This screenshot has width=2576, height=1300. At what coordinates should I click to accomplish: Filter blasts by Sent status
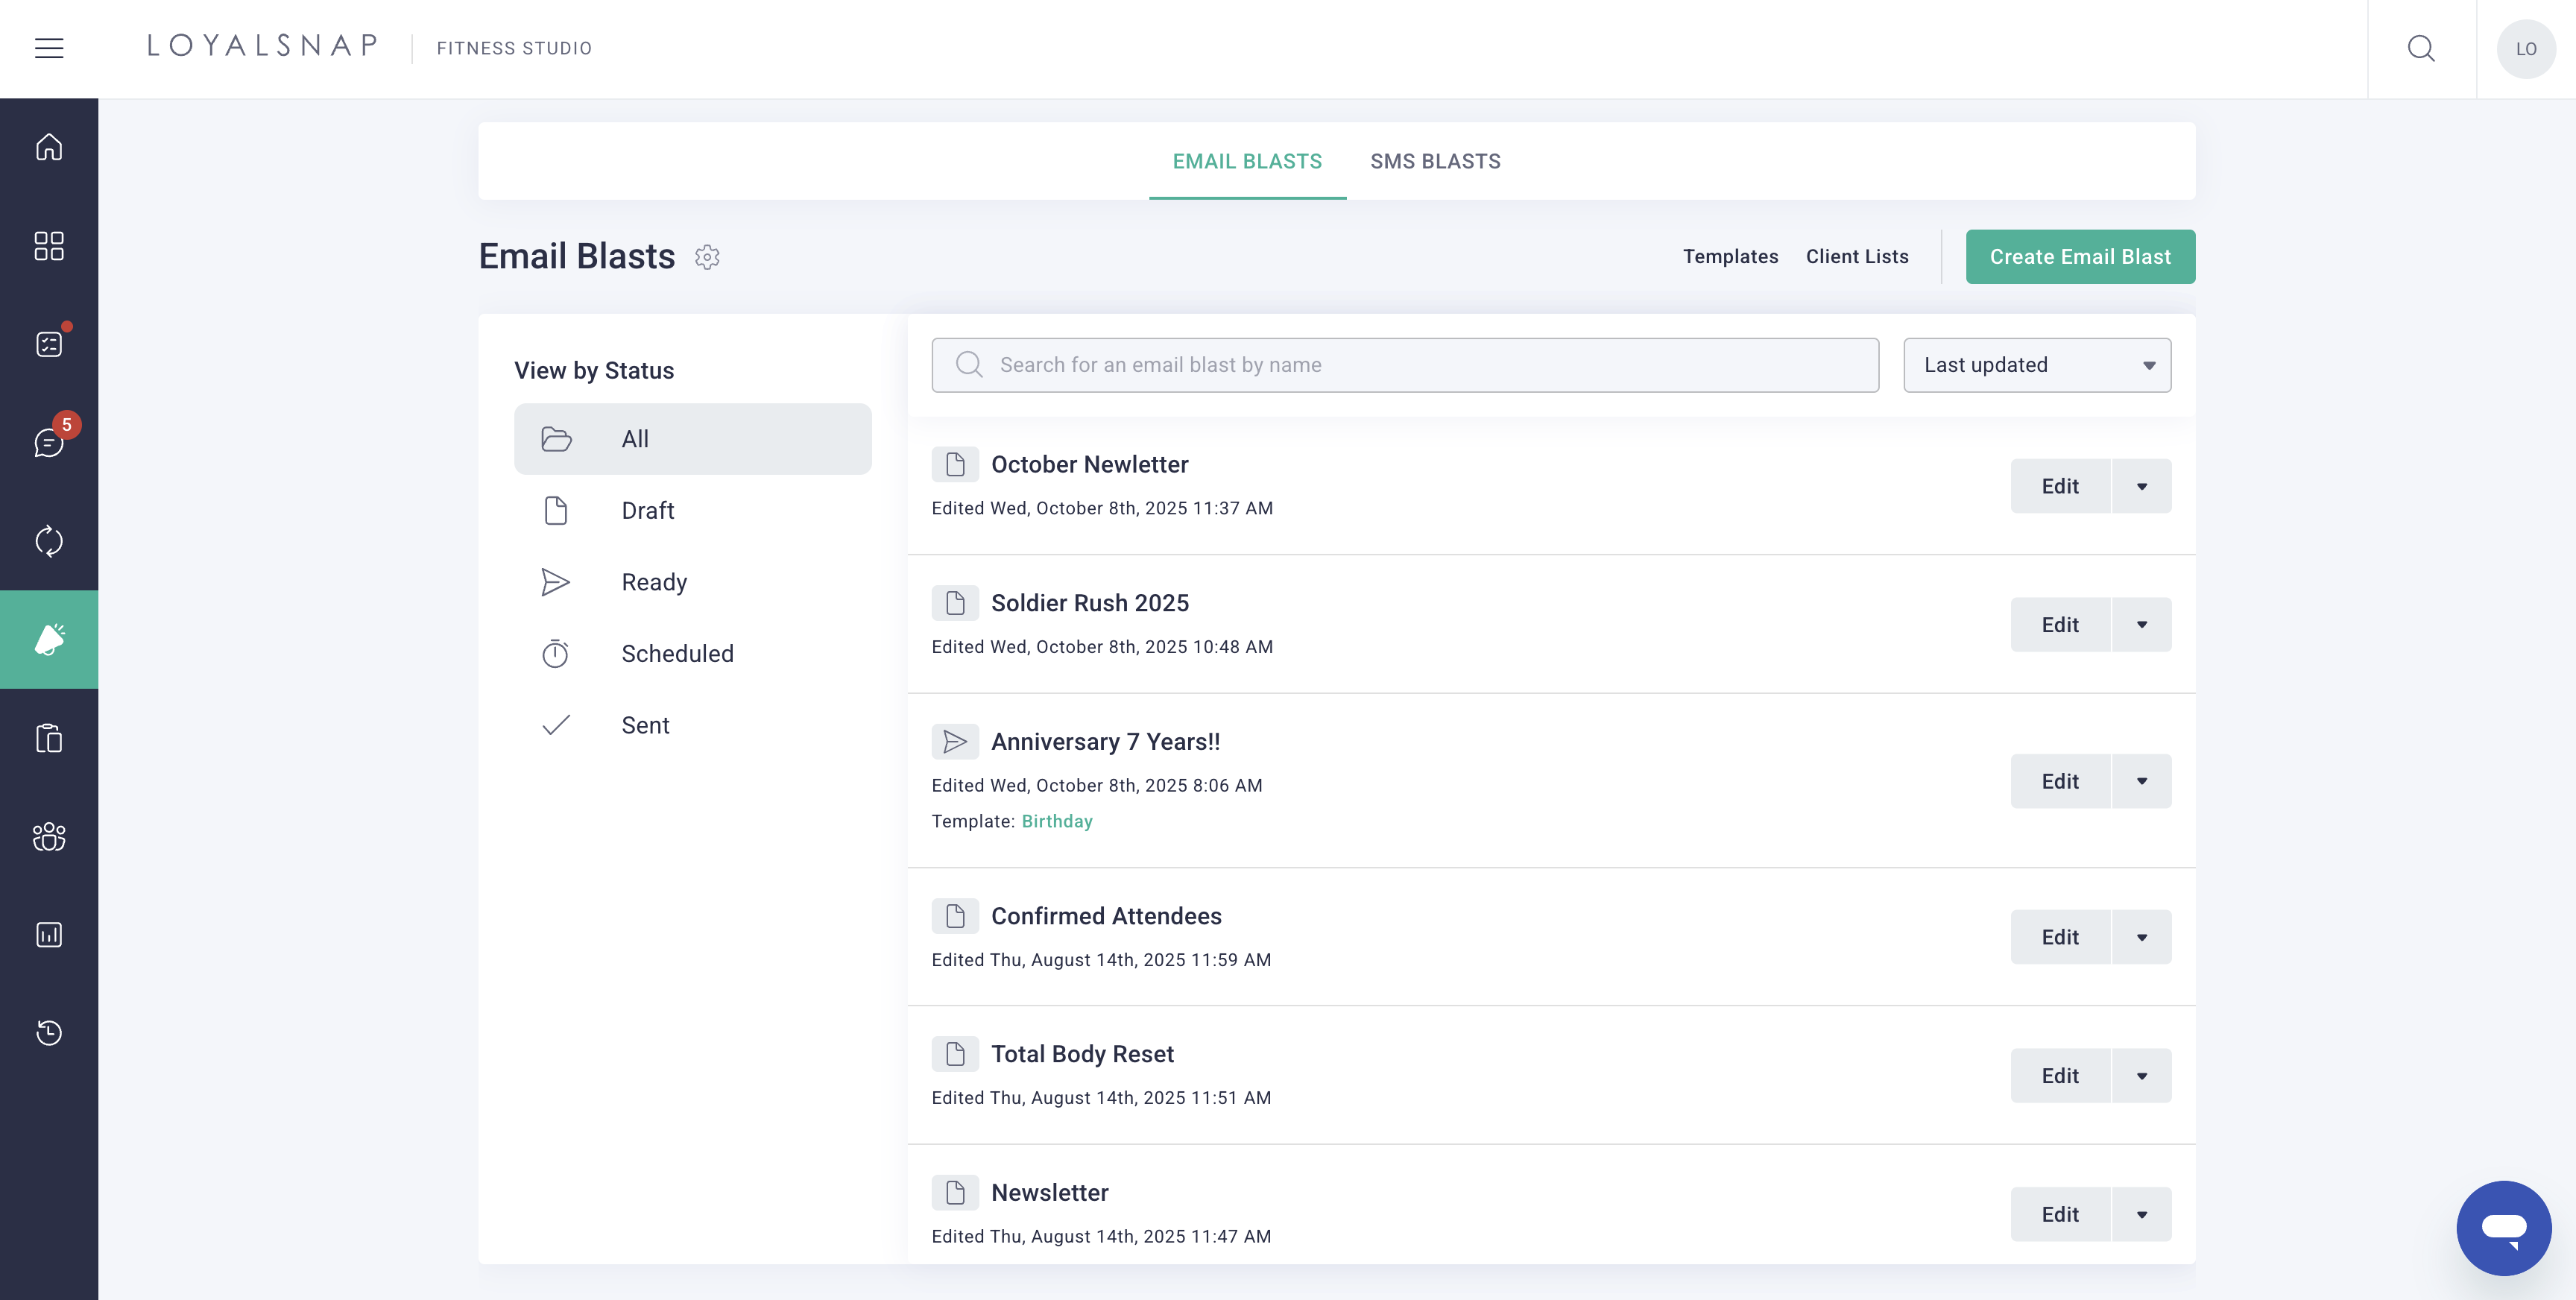coord(644,725)
